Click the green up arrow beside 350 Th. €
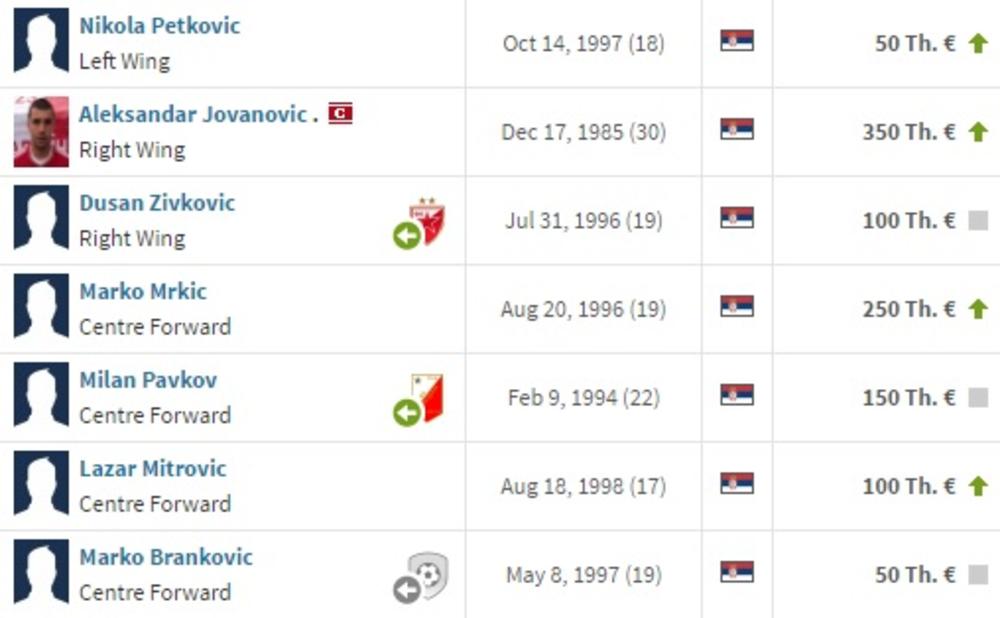Screen dimensions: 1000x618 978,132
